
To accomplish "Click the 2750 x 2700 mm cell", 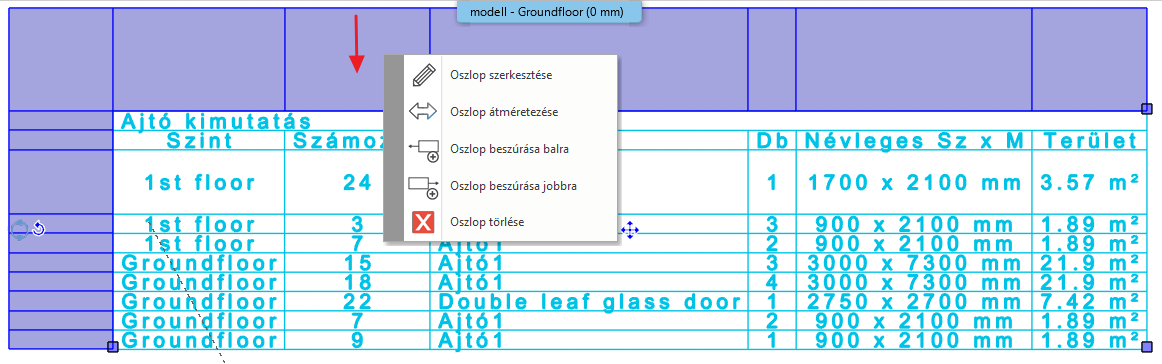I will [x=914, y=302].
